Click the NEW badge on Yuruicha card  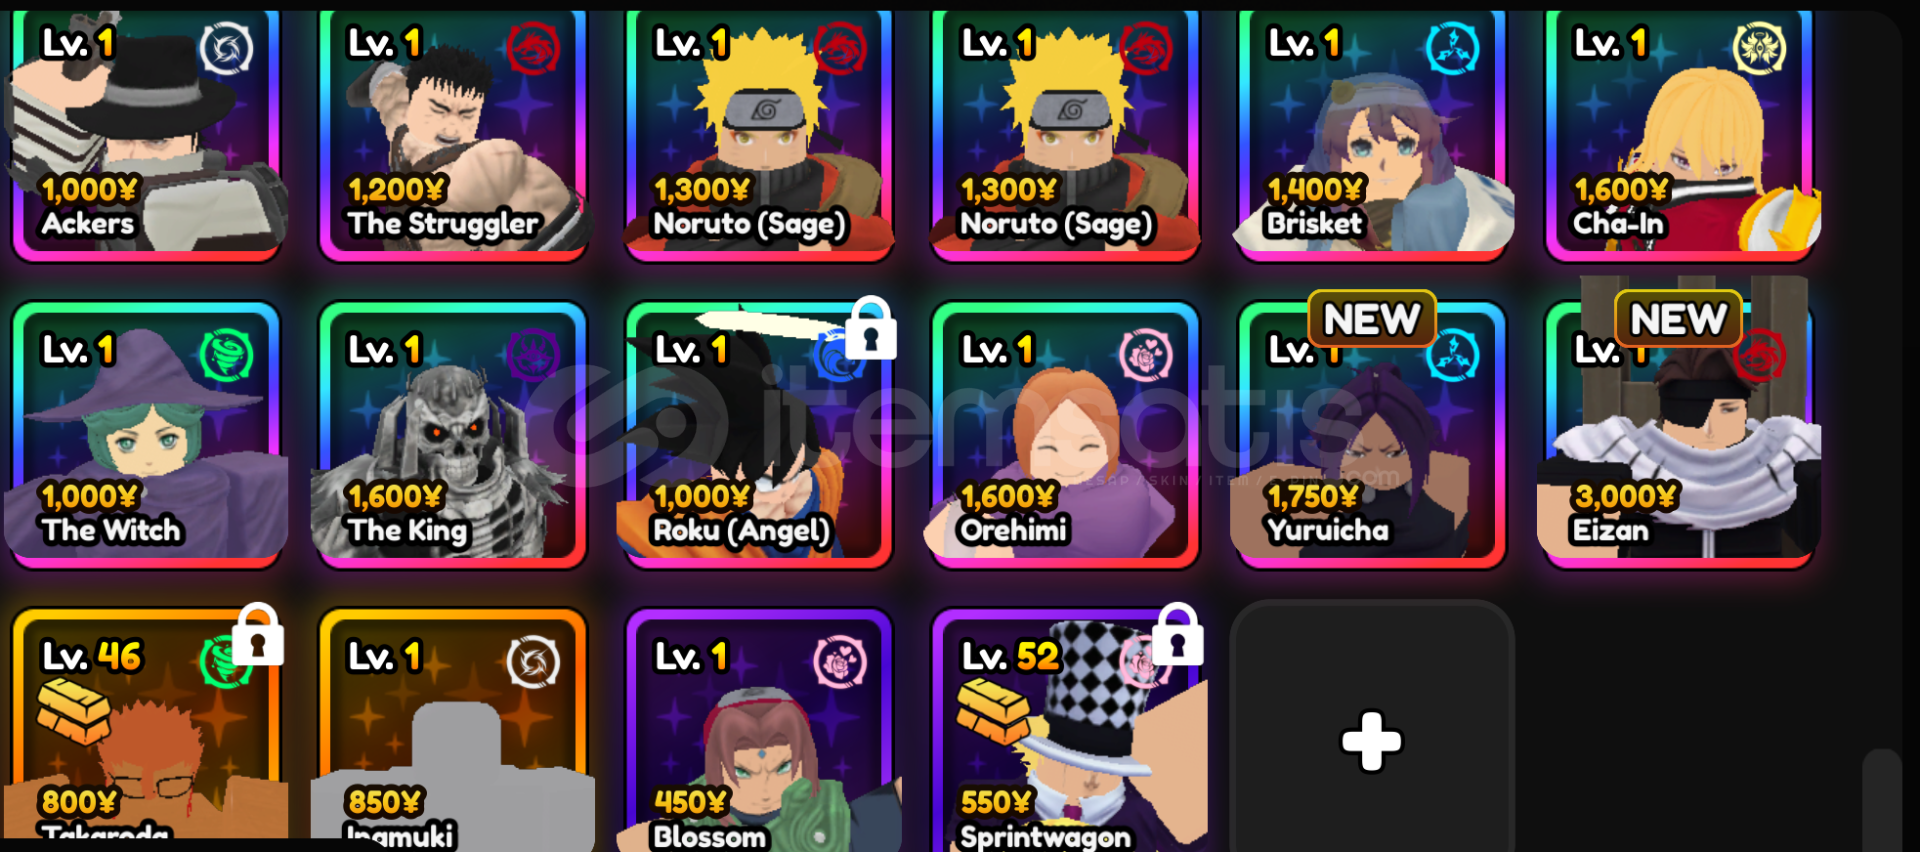coord(1371,319)
